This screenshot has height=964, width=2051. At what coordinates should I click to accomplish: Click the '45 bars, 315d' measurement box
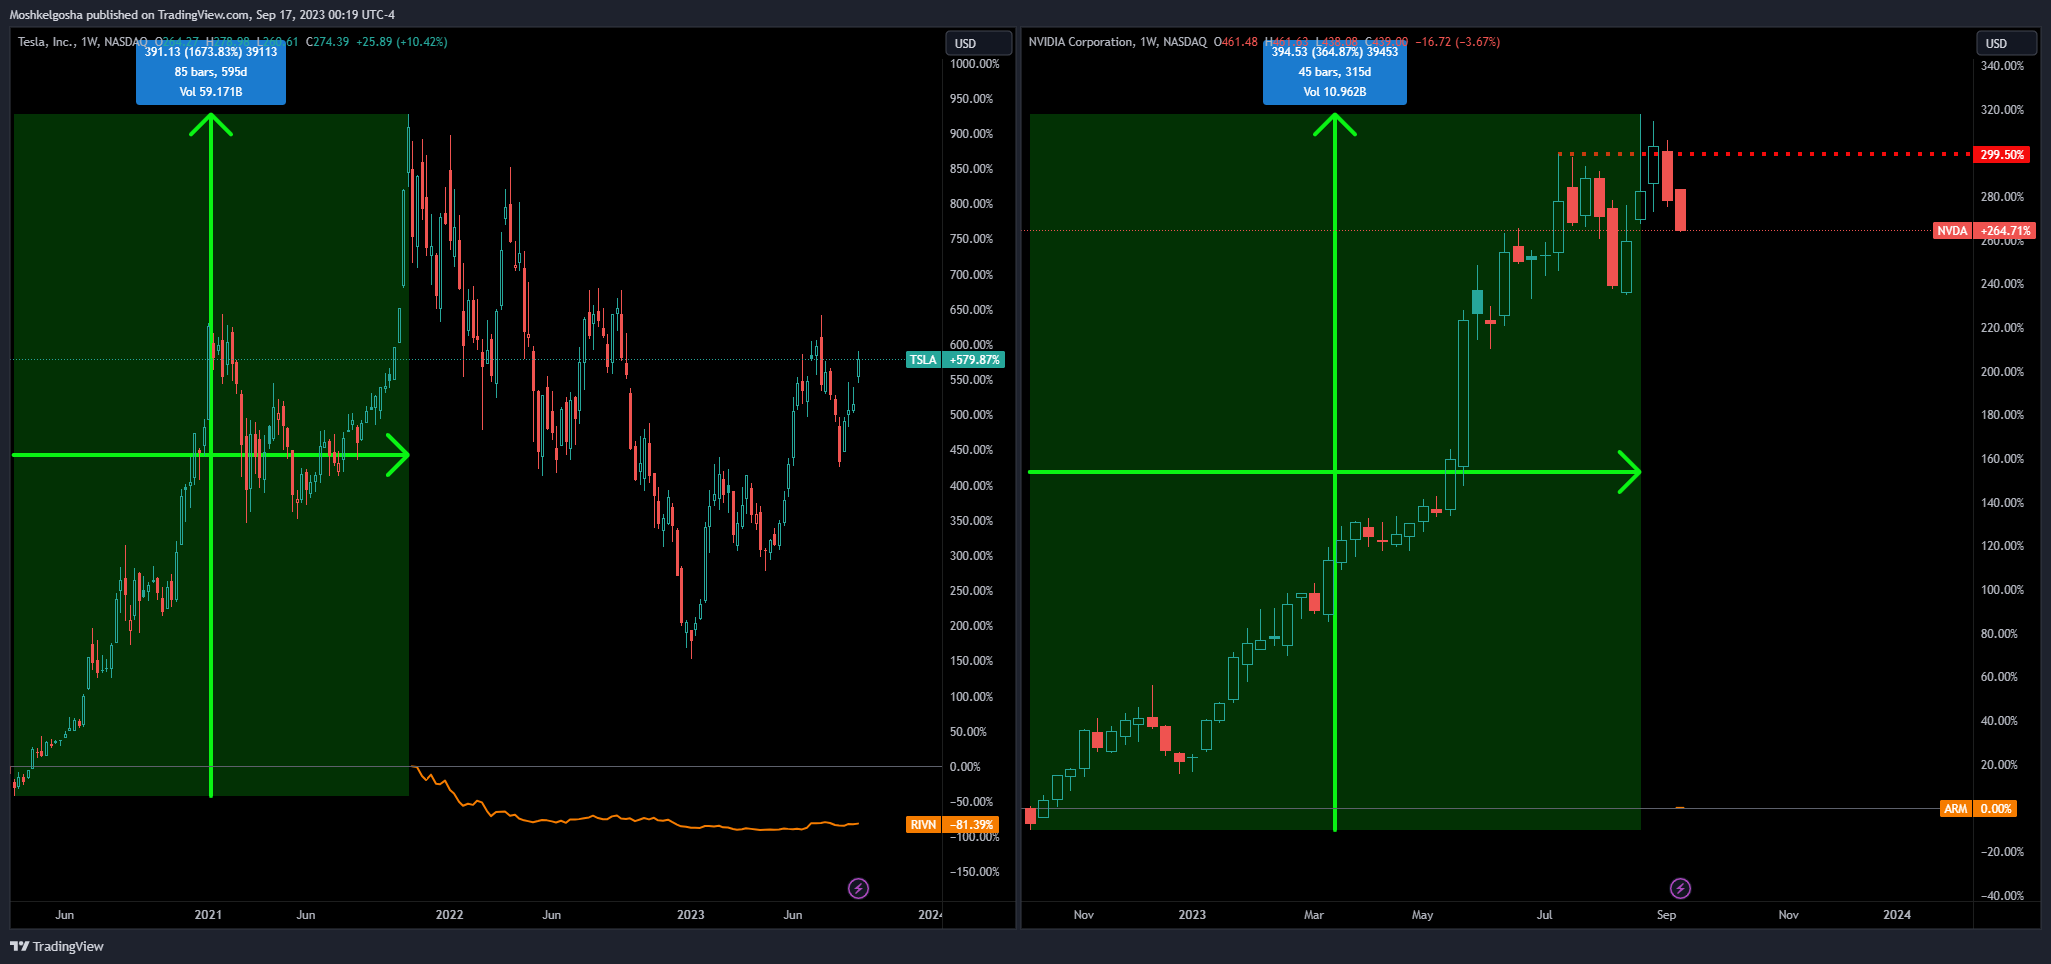tap(1335, 72)
